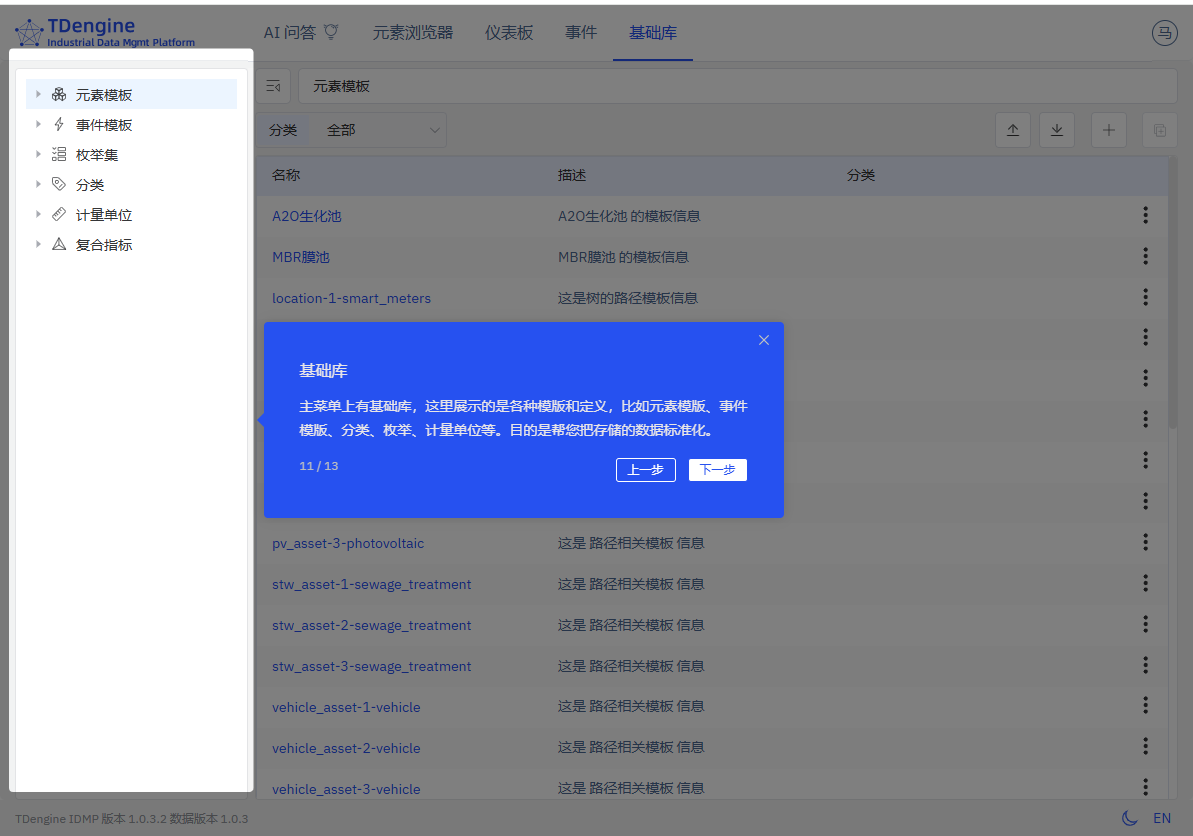1193x836 pixels.
Task: Expand the 元素模板 tree arrow
Action: click(x=38, y=94)
